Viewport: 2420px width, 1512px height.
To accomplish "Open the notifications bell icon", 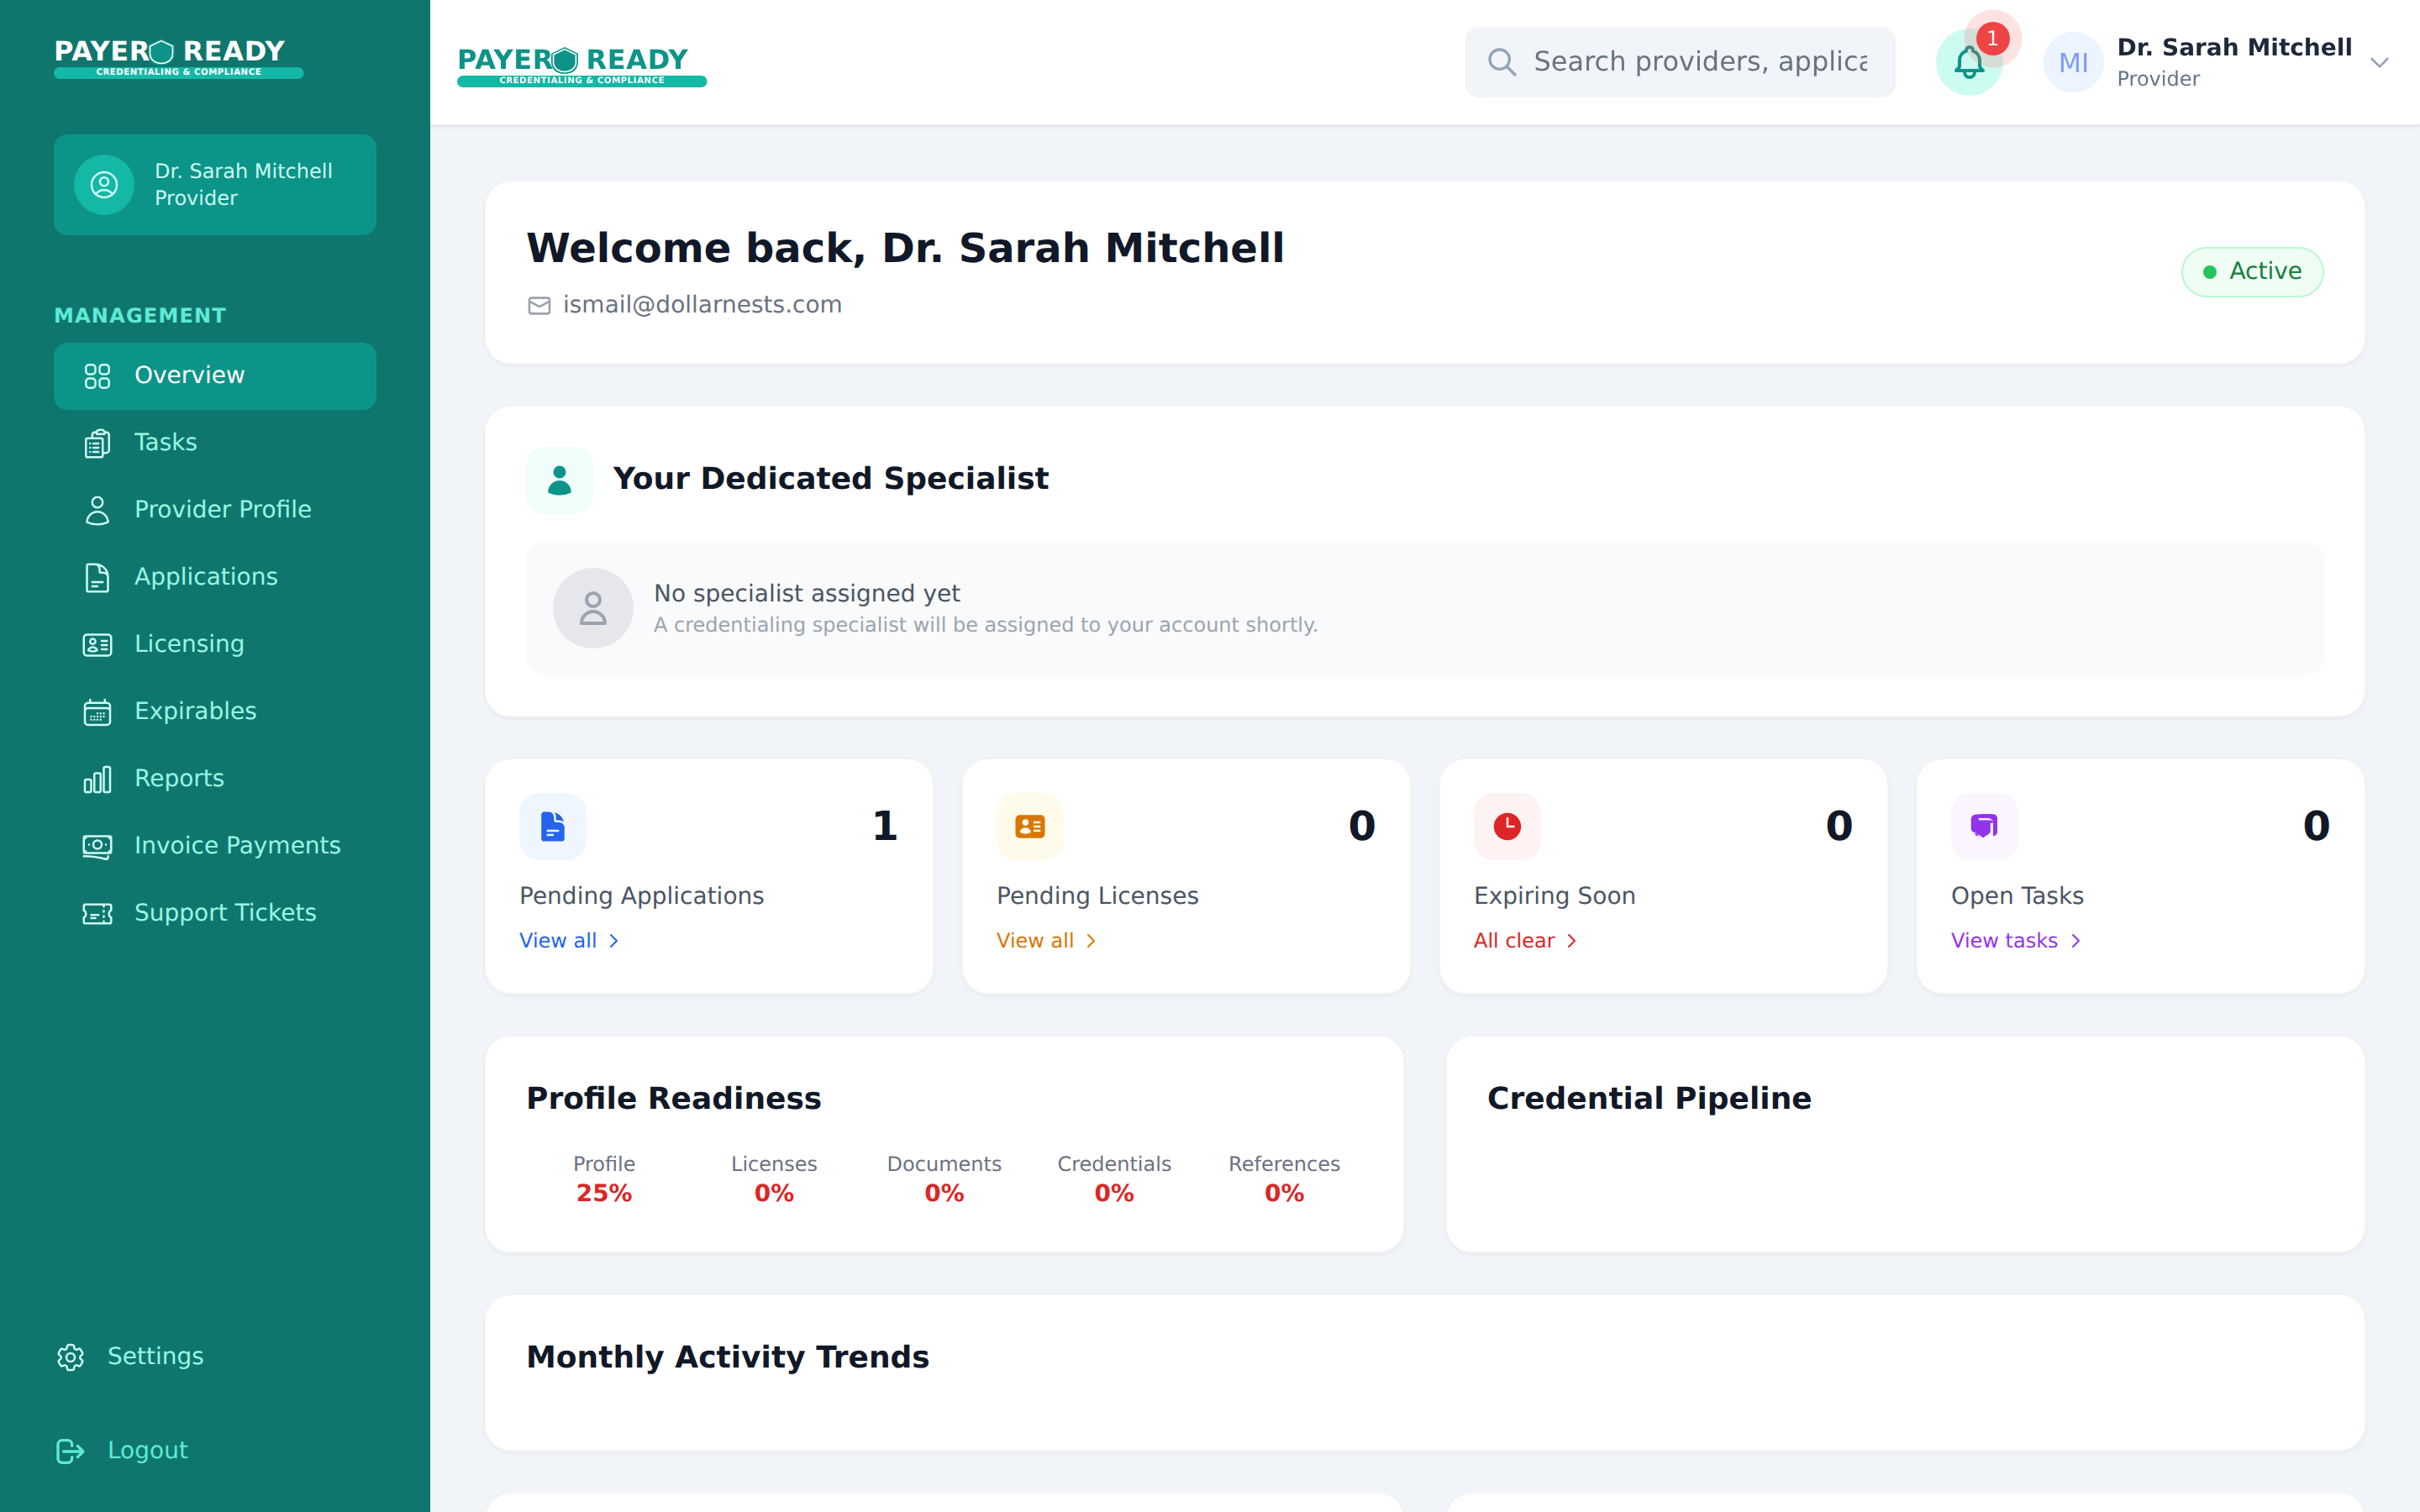I will point(1969,62).
